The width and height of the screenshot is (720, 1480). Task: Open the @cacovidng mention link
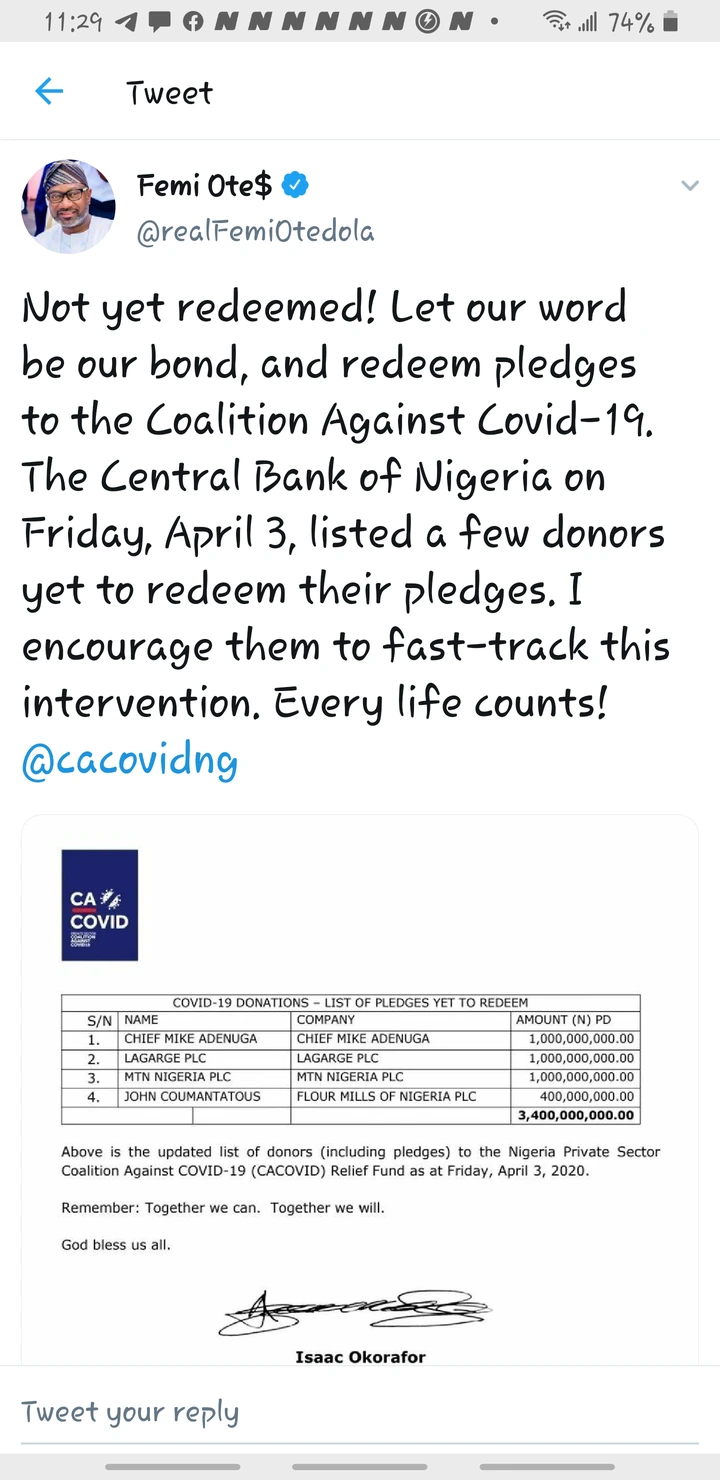coord(130,762)
